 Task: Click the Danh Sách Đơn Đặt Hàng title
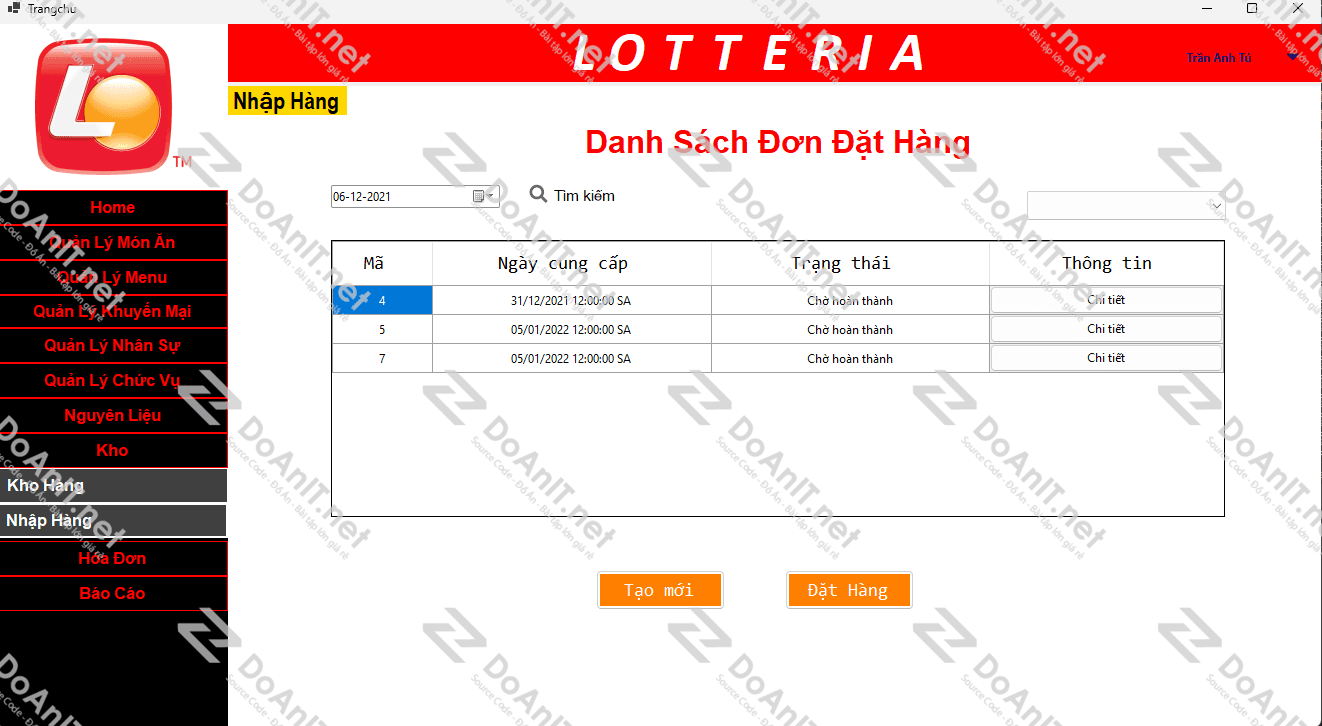(x=778, y=142)
